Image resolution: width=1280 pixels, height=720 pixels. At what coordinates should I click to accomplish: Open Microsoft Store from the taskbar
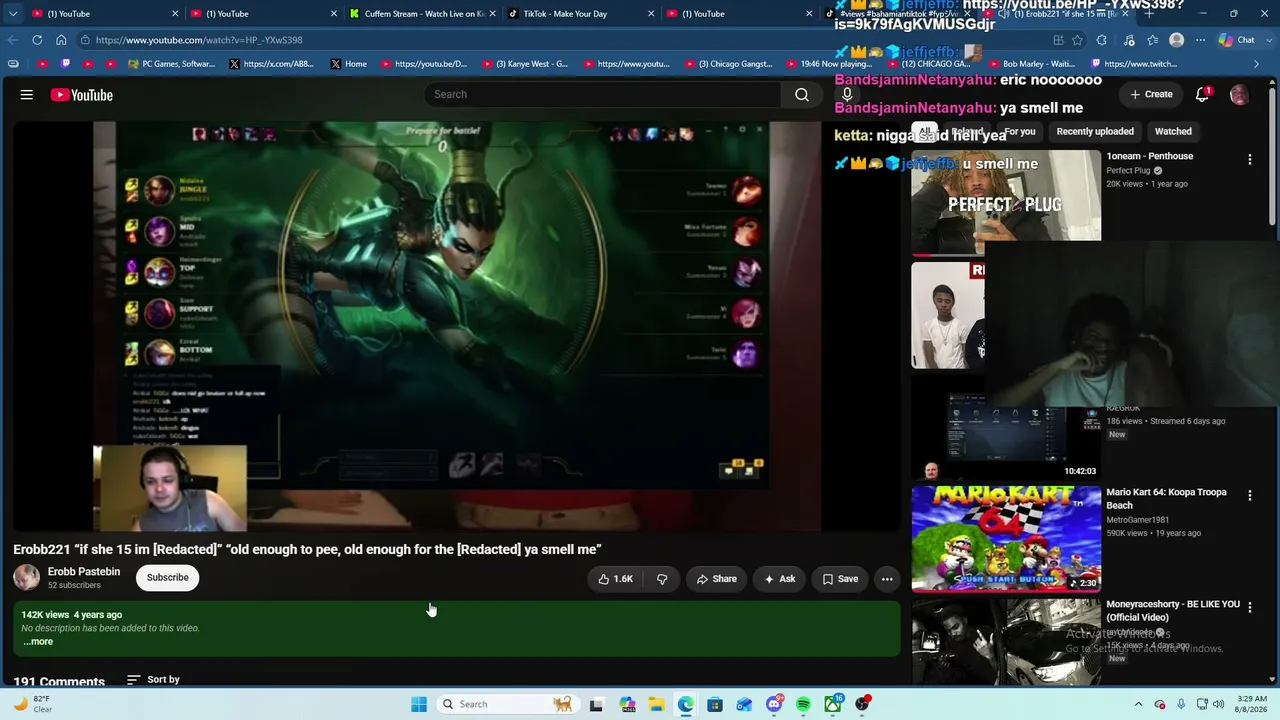pos(715,704)
